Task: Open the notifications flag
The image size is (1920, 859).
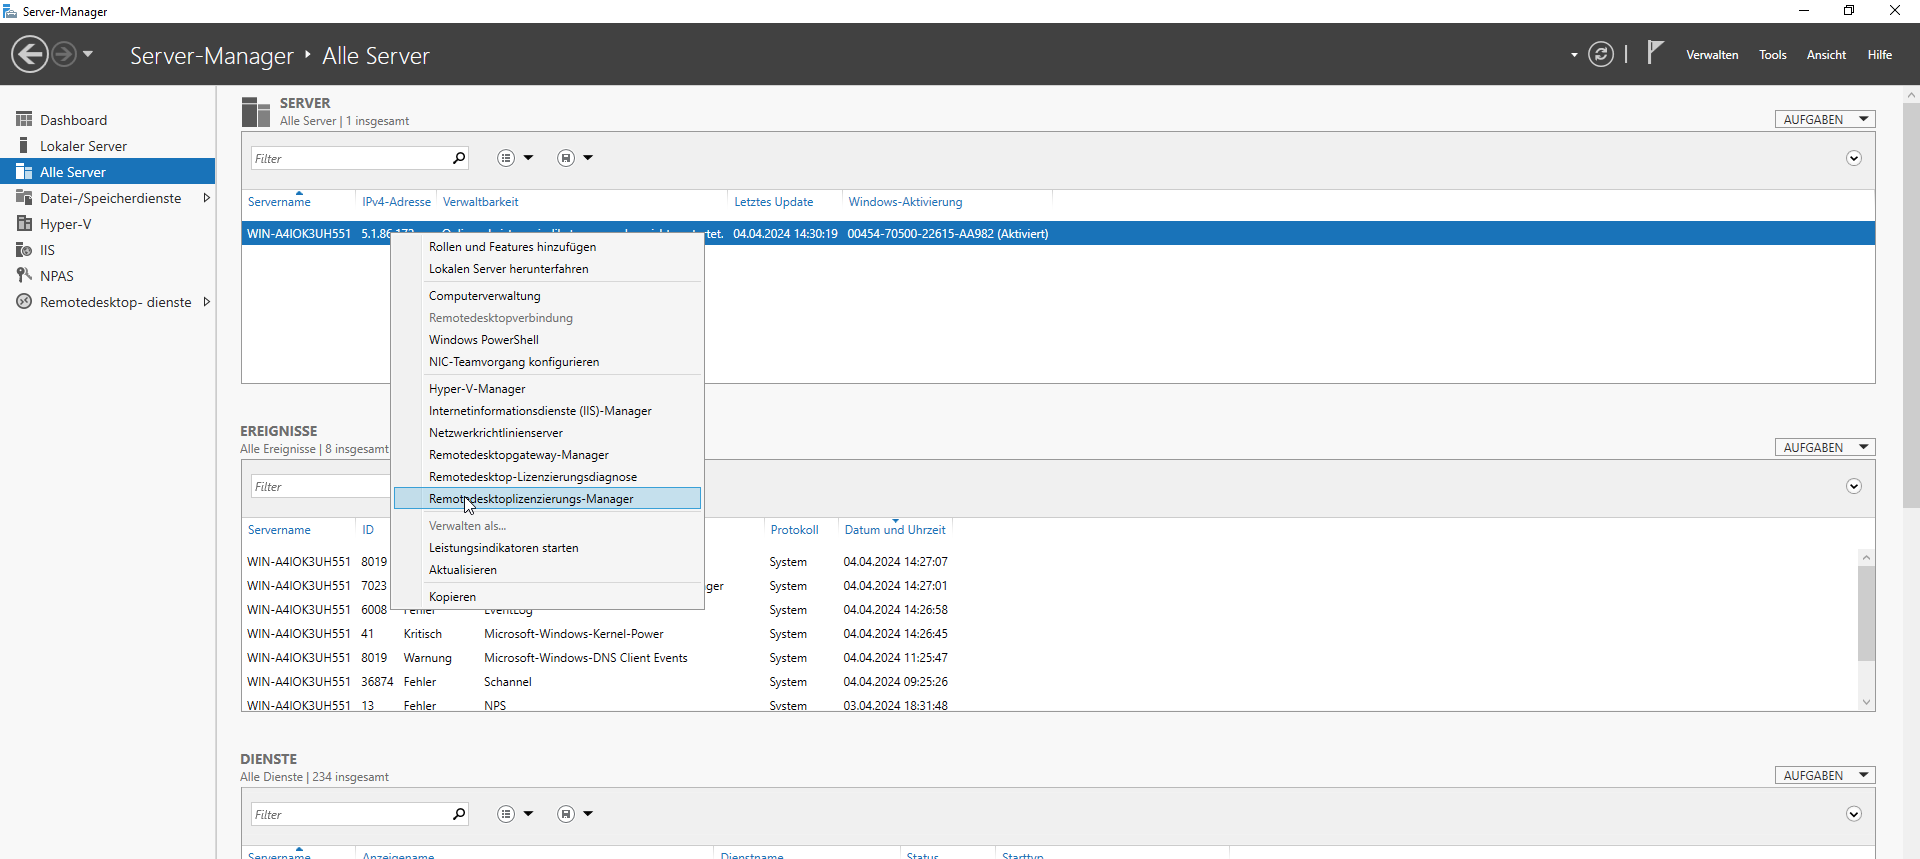Action: point(1655,52)
